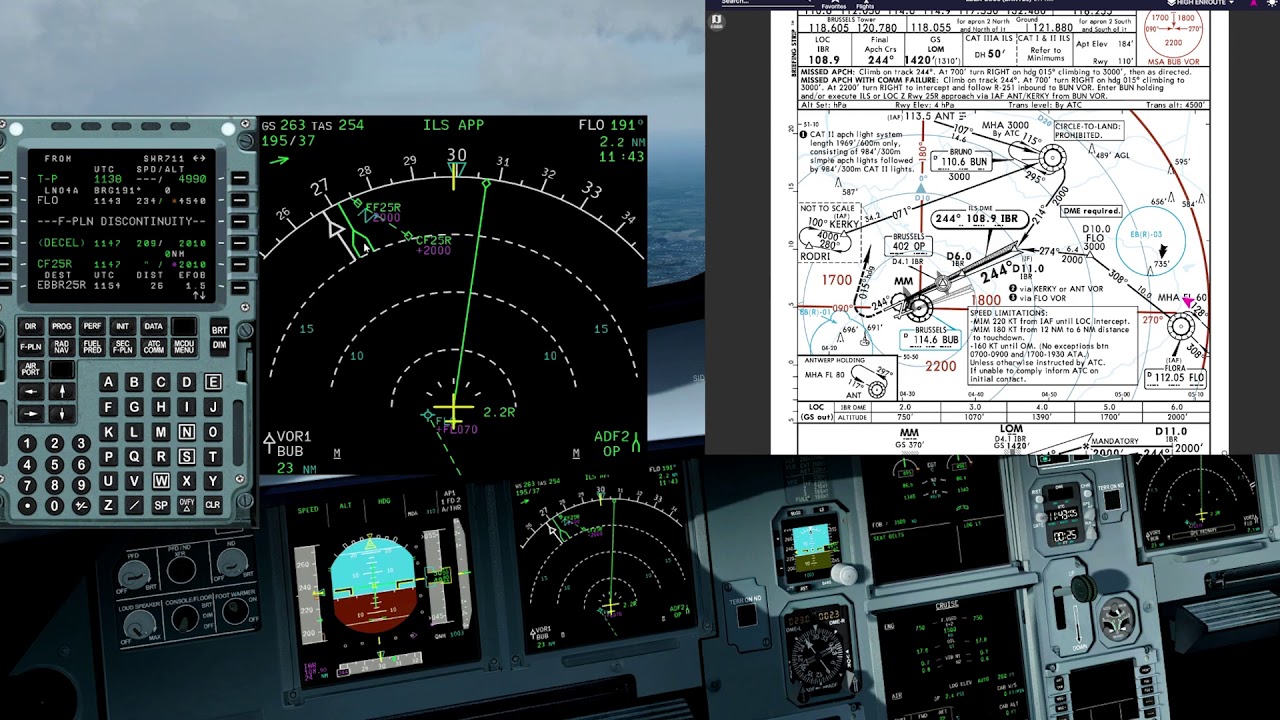
Task: Tap the number 5 key
Action: 56,464
